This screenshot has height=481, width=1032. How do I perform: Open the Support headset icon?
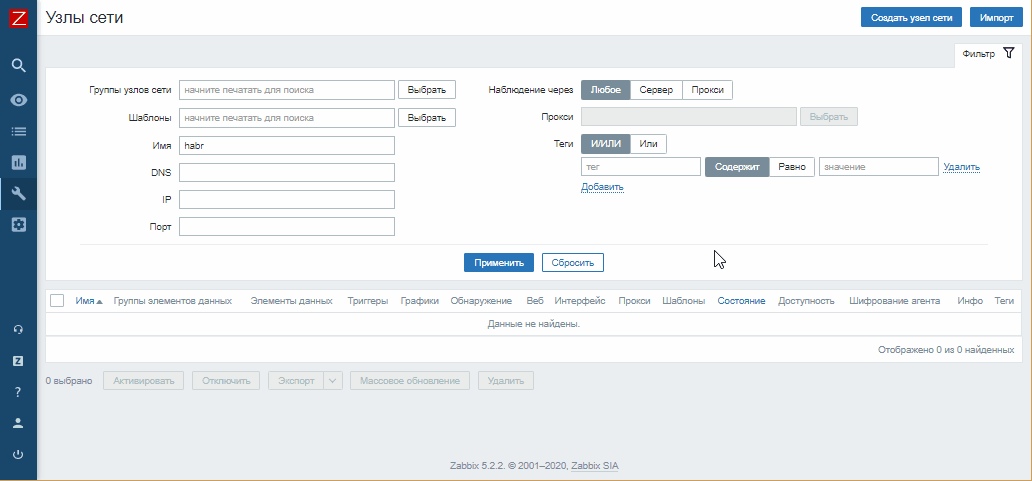point(18,330)
